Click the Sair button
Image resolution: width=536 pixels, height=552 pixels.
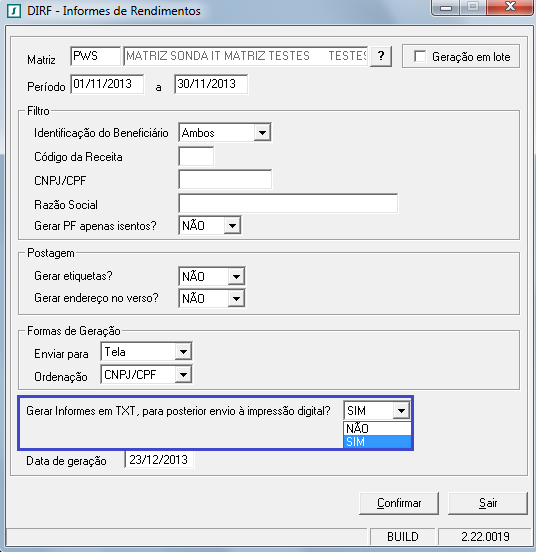click(488, 503)
